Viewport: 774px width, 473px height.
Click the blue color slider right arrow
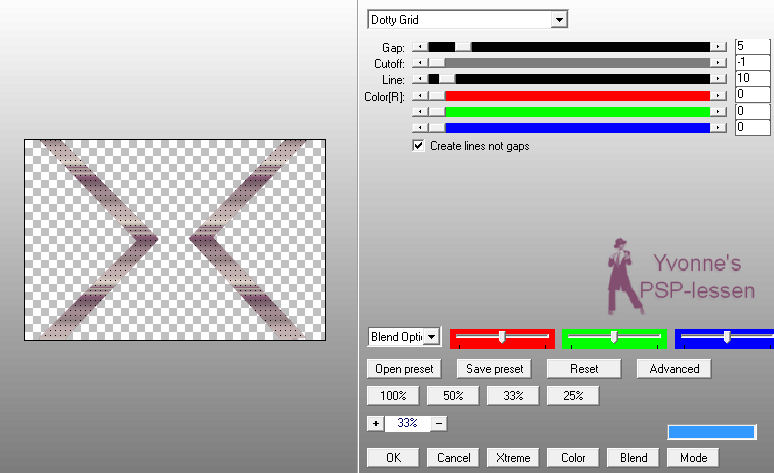coord(718,127)
